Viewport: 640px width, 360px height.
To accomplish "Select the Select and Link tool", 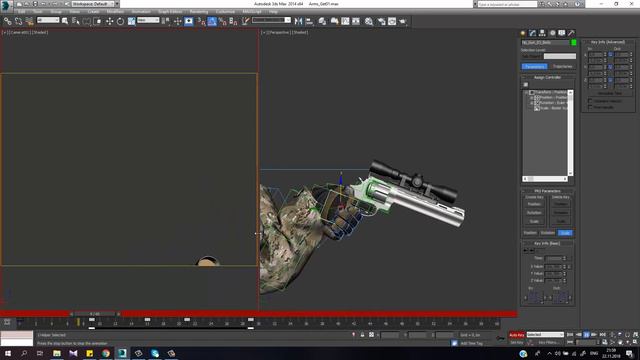I will tap(8, 21).
